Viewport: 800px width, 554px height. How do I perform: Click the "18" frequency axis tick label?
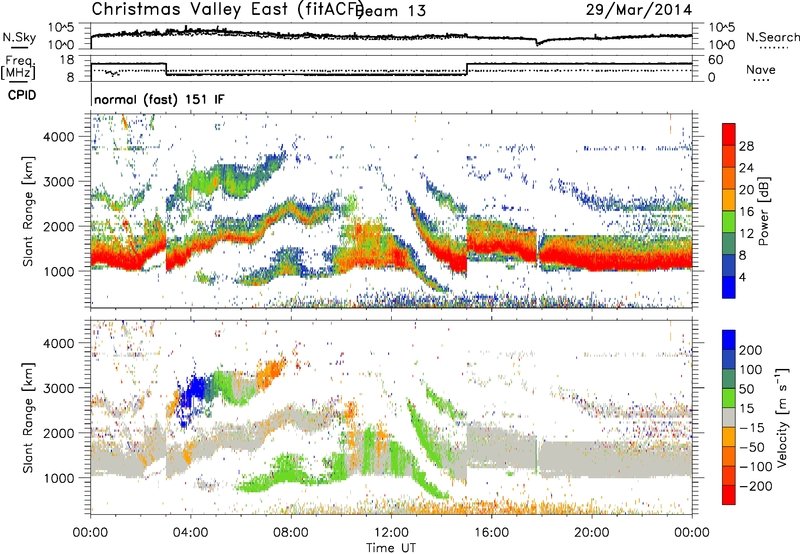(x=67, y=60)
